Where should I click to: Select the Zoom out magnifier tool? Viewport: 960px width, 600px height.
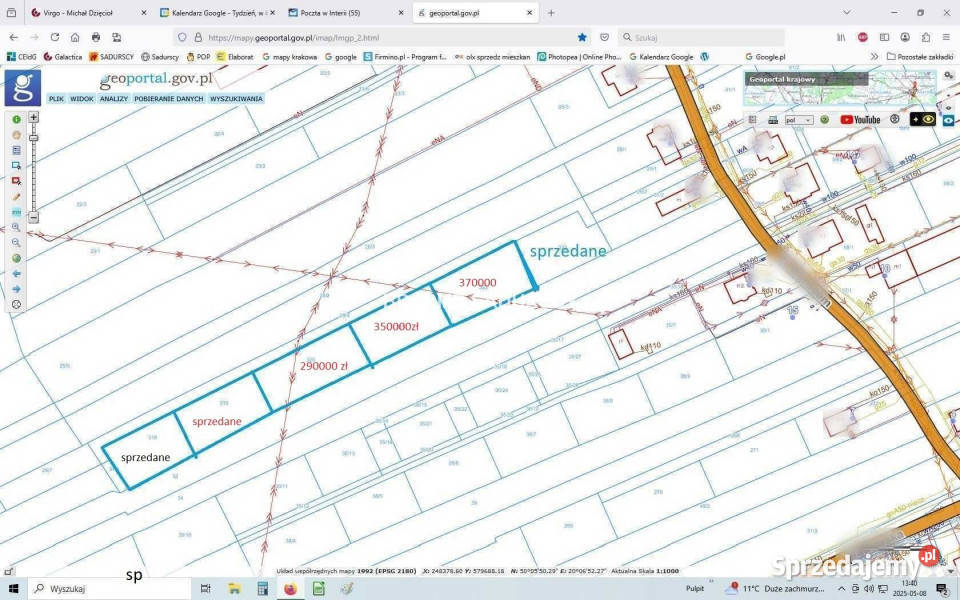click(x=16, y=243)
